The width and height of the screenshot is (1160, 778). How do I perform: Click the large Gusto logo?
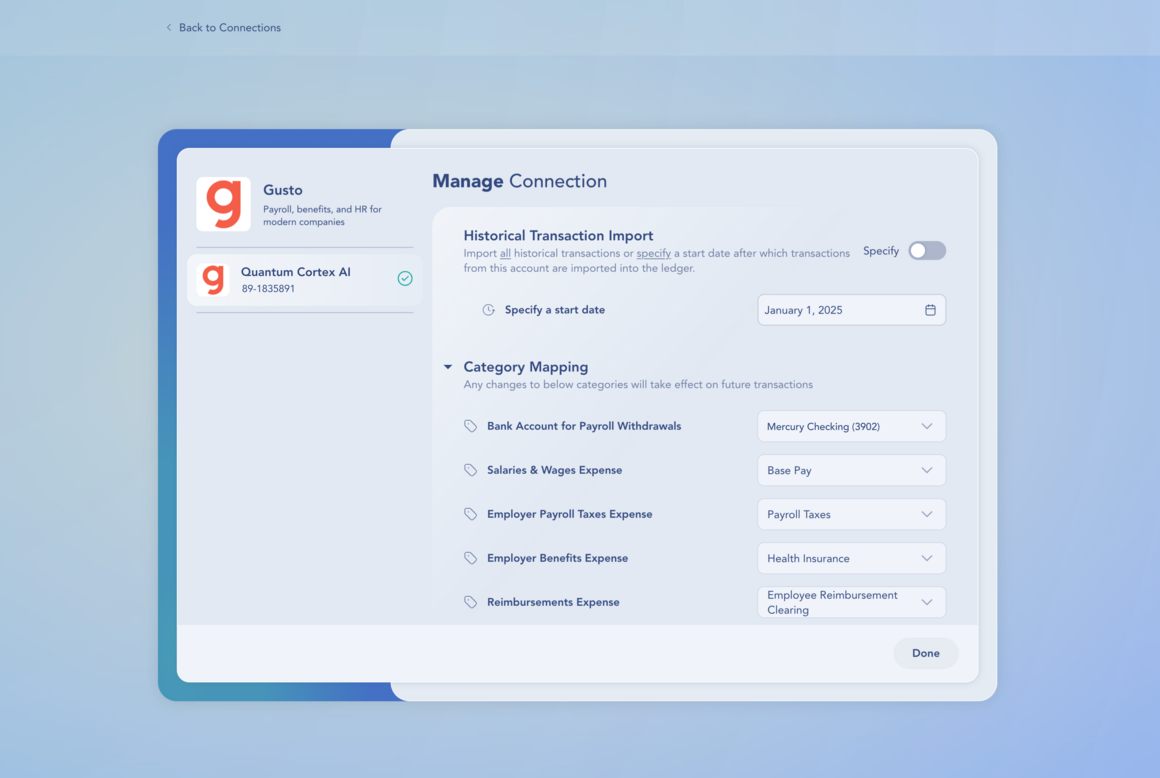click(x=223, y=204)
